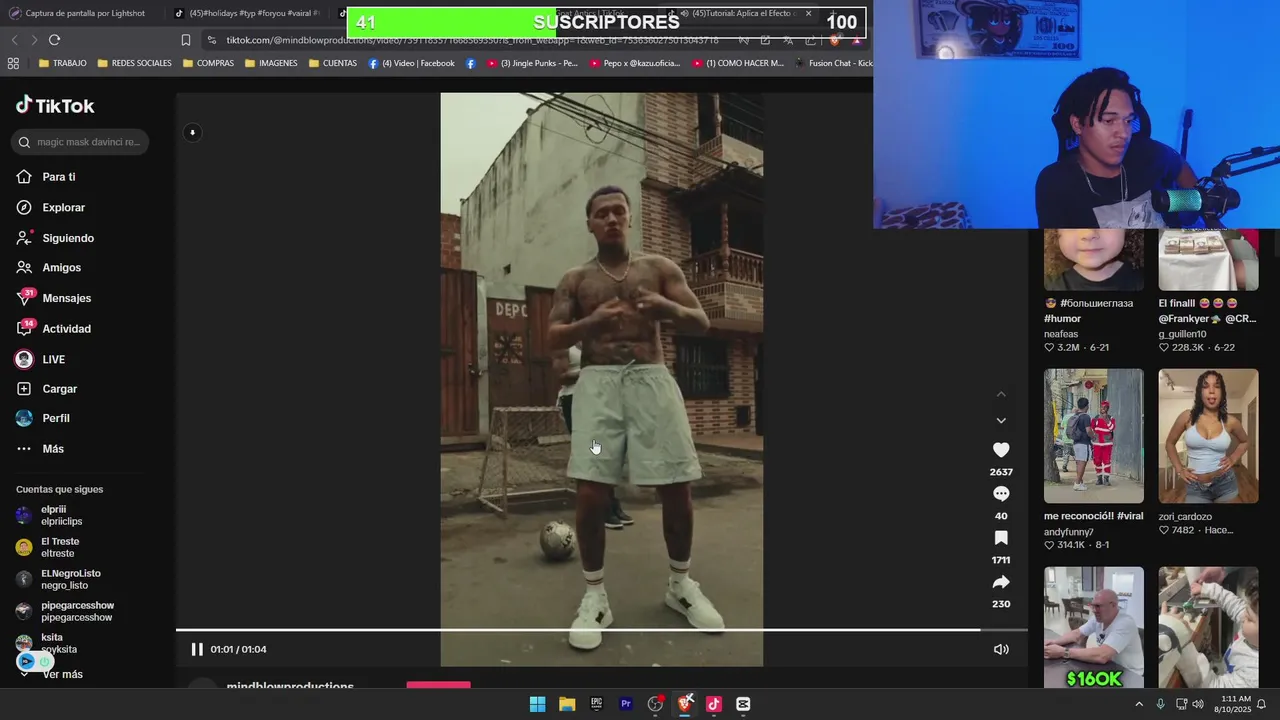Open the neafeas creator name
Screen dimensions: 1280x720
pos(1061,334)
